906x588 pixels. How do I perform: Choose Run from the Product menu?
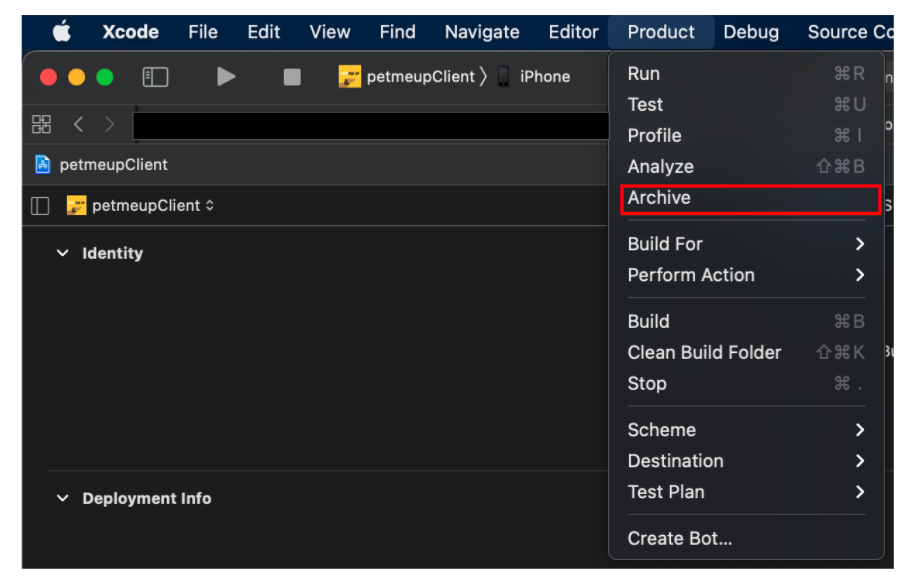click(x=746, y=74)
